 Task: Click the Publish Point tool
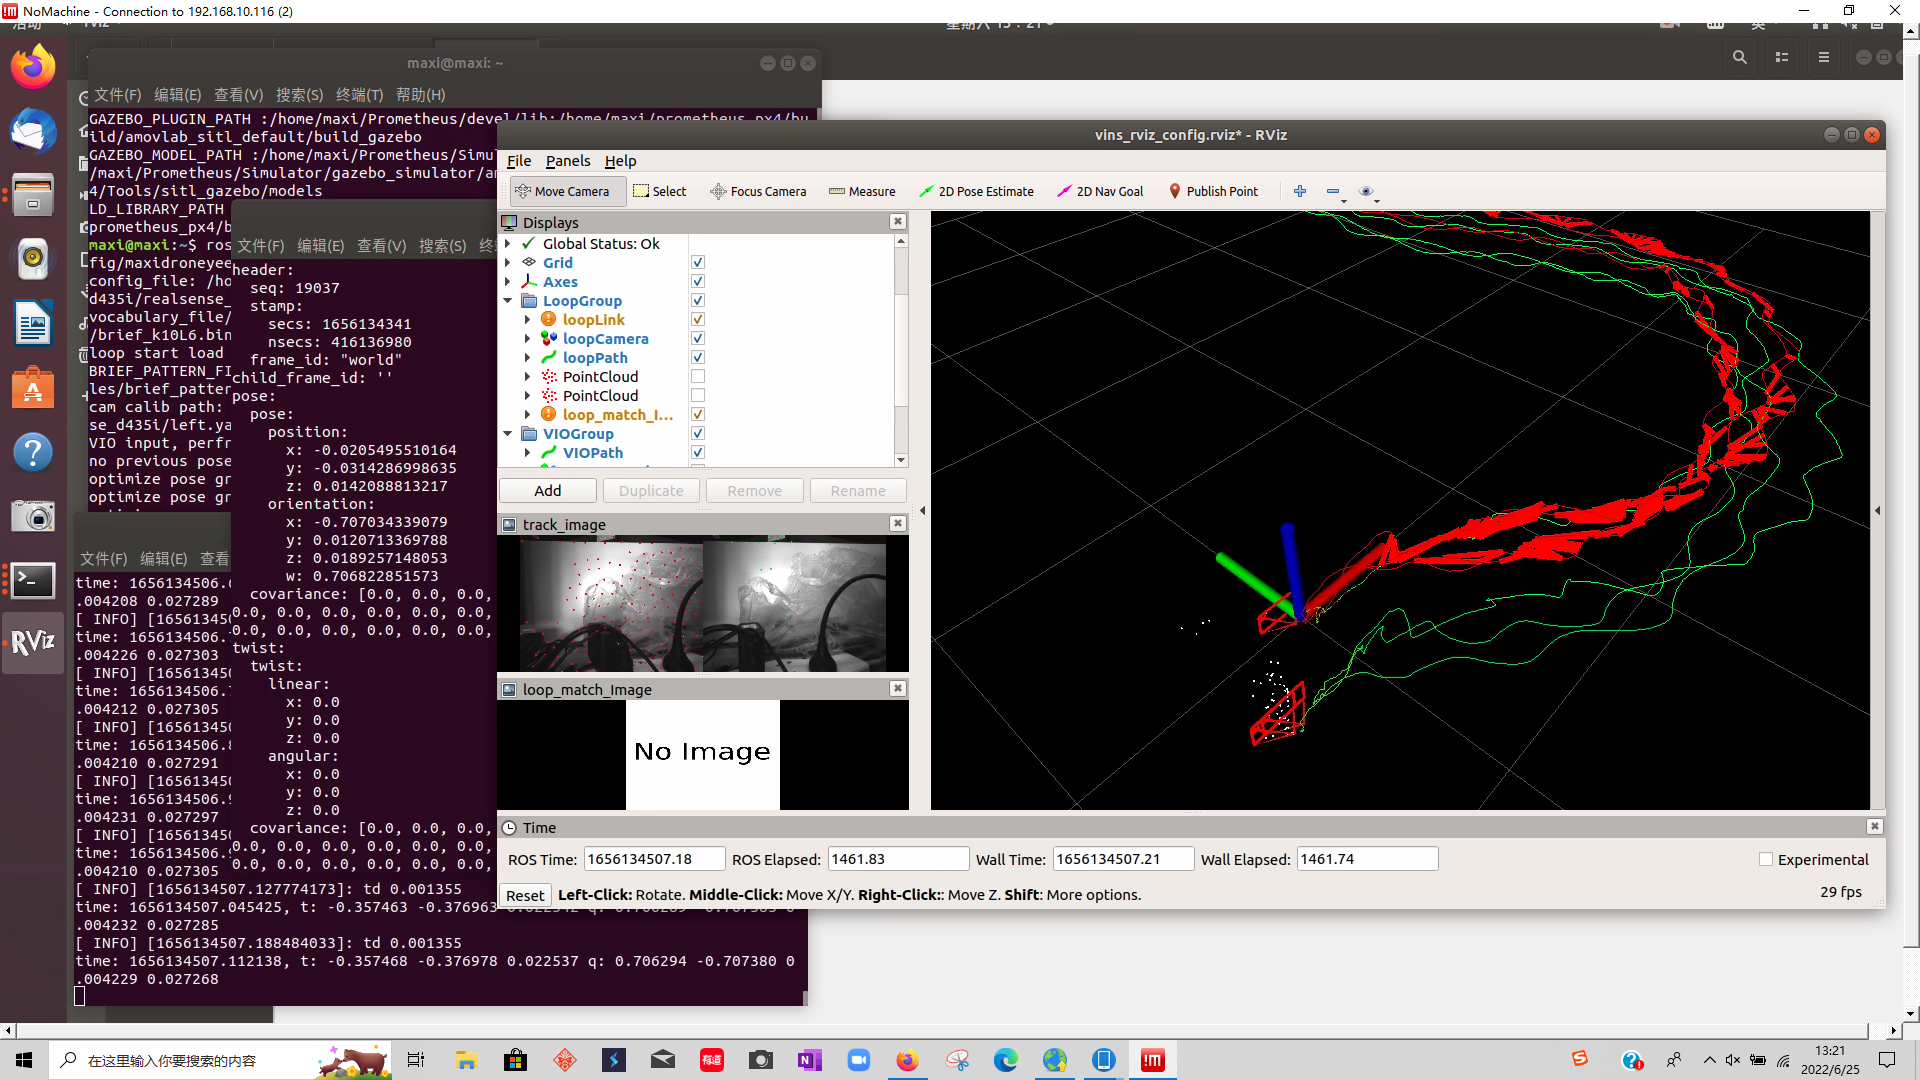[x=1213, y=191]
